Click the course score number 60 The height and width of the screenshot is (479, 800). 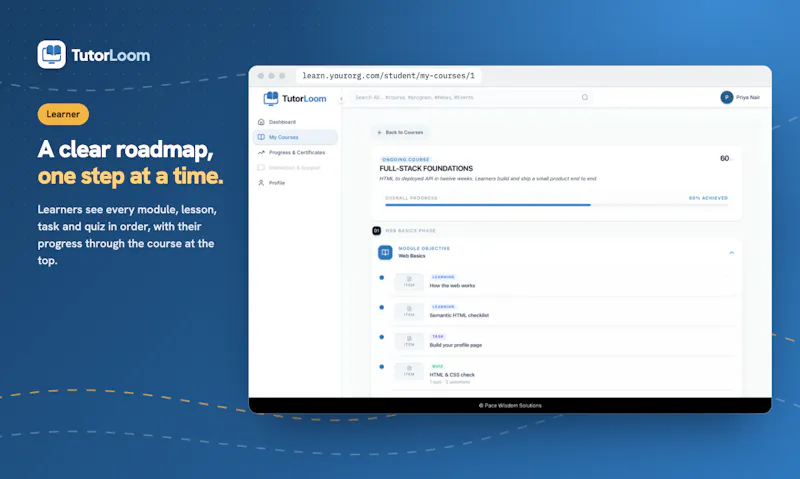coord(724,158)
